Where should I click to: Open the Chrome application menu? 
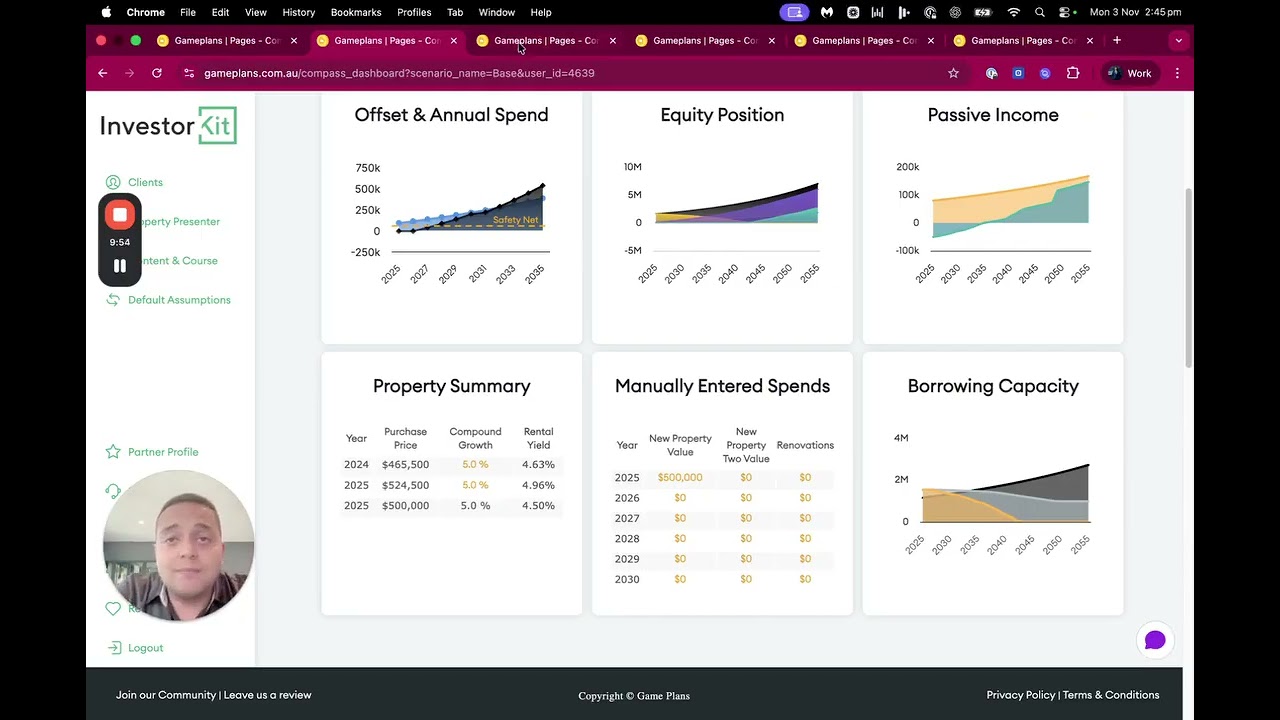click(x=146, y=12)
